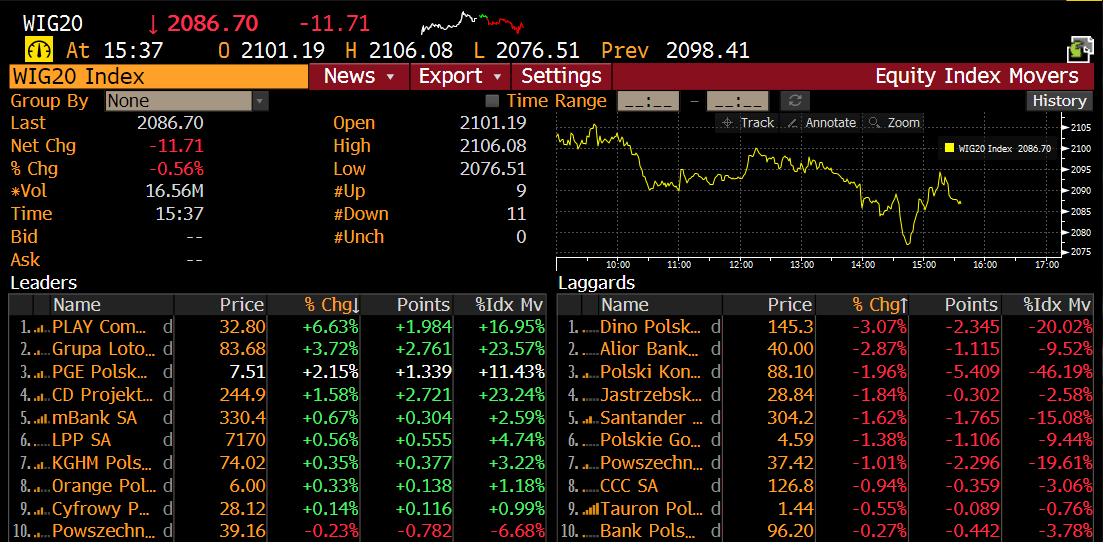Click the #Down count value 11

click(516, 213)
